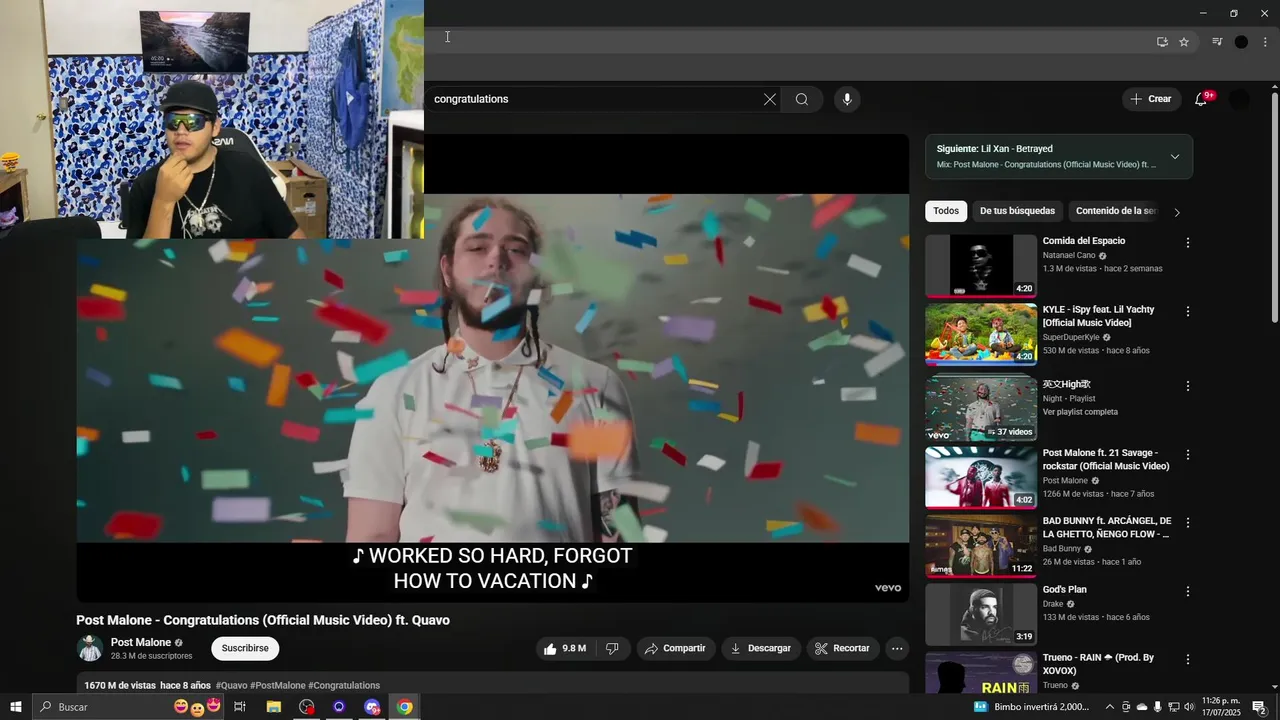Viewport: 1280px width, 720px height.
Task: Open Chrome media controls icon
Action: pyautogui.click(x=1217, y=42)
